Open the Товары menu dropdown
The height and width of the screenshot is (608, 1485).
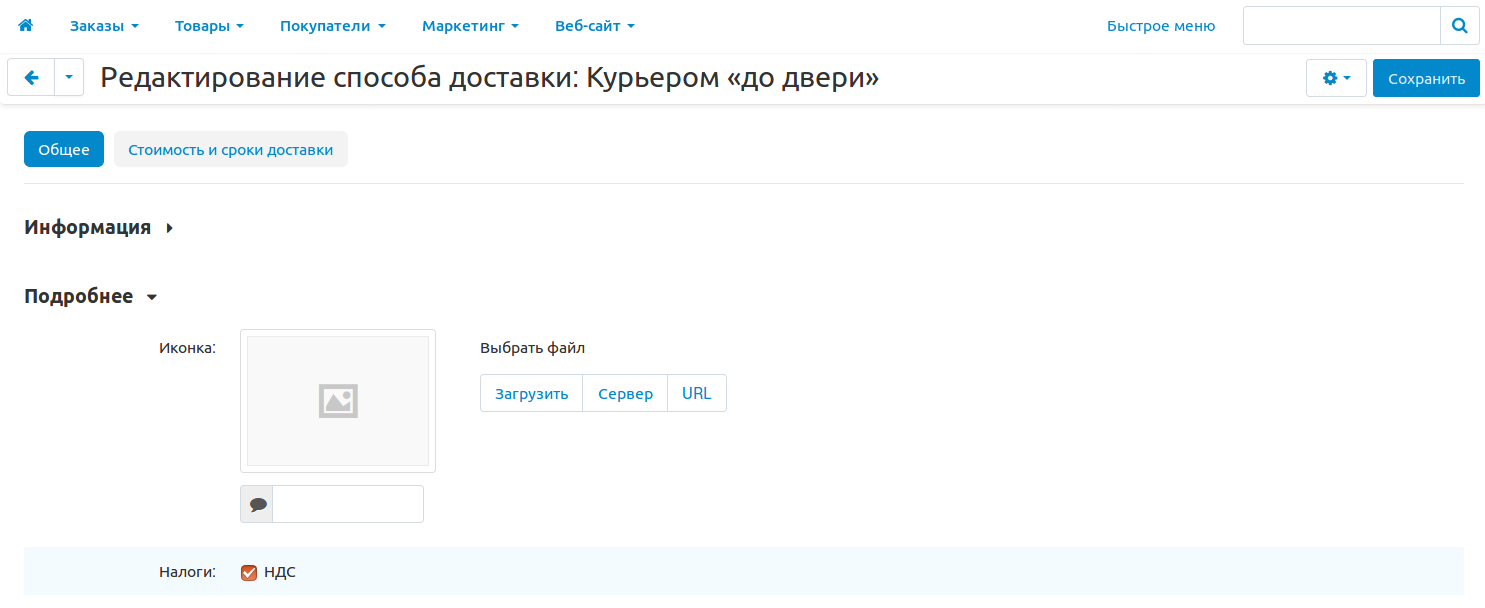209,26
